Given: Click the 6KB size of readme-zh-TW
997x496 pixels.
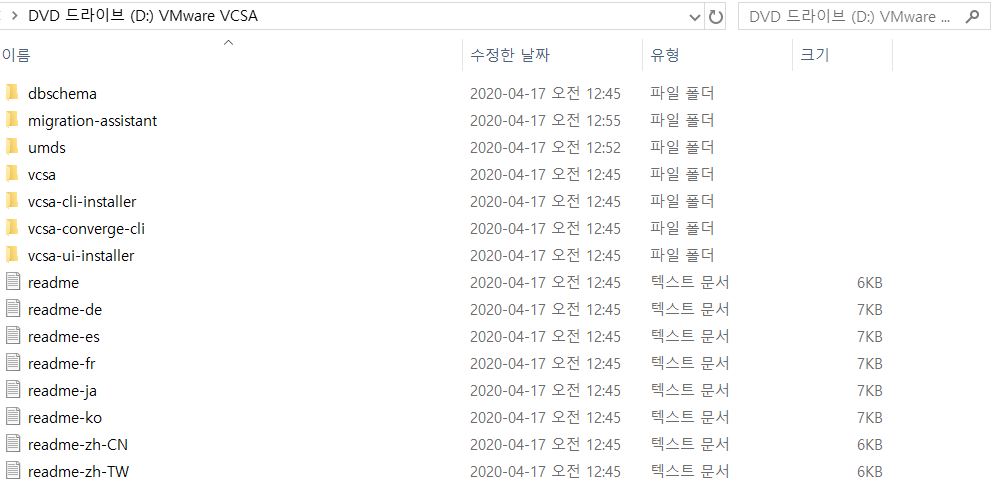Looking at the screenshot, I should (869, 472).
